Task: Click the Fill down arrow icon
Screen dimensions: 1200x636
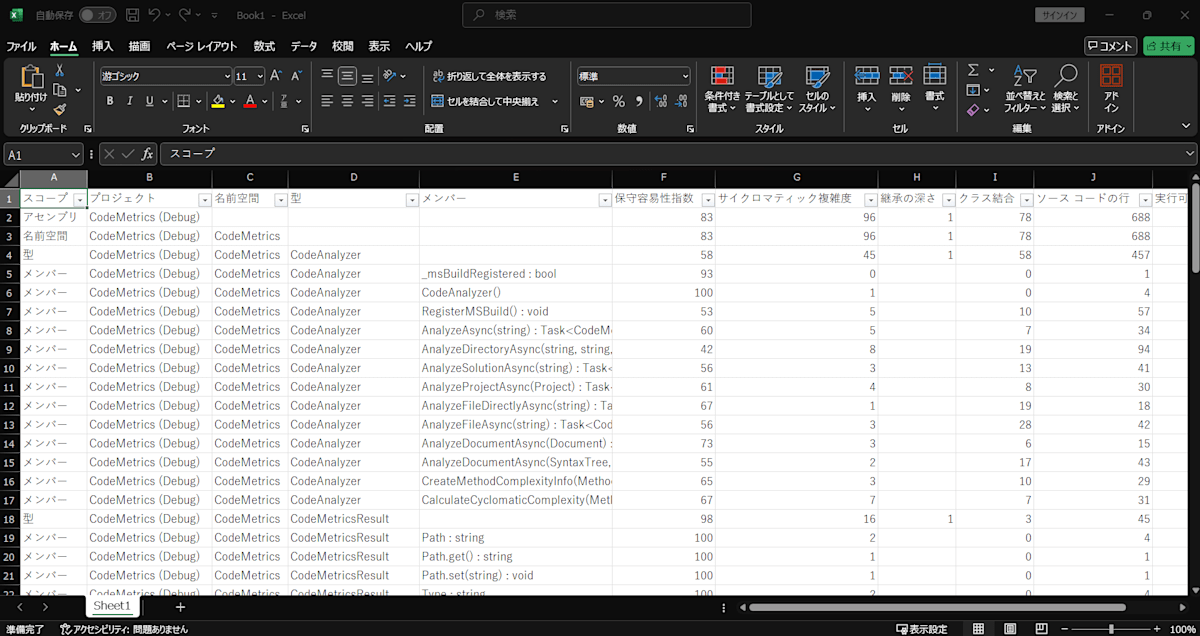Action: tap(973, 90)
